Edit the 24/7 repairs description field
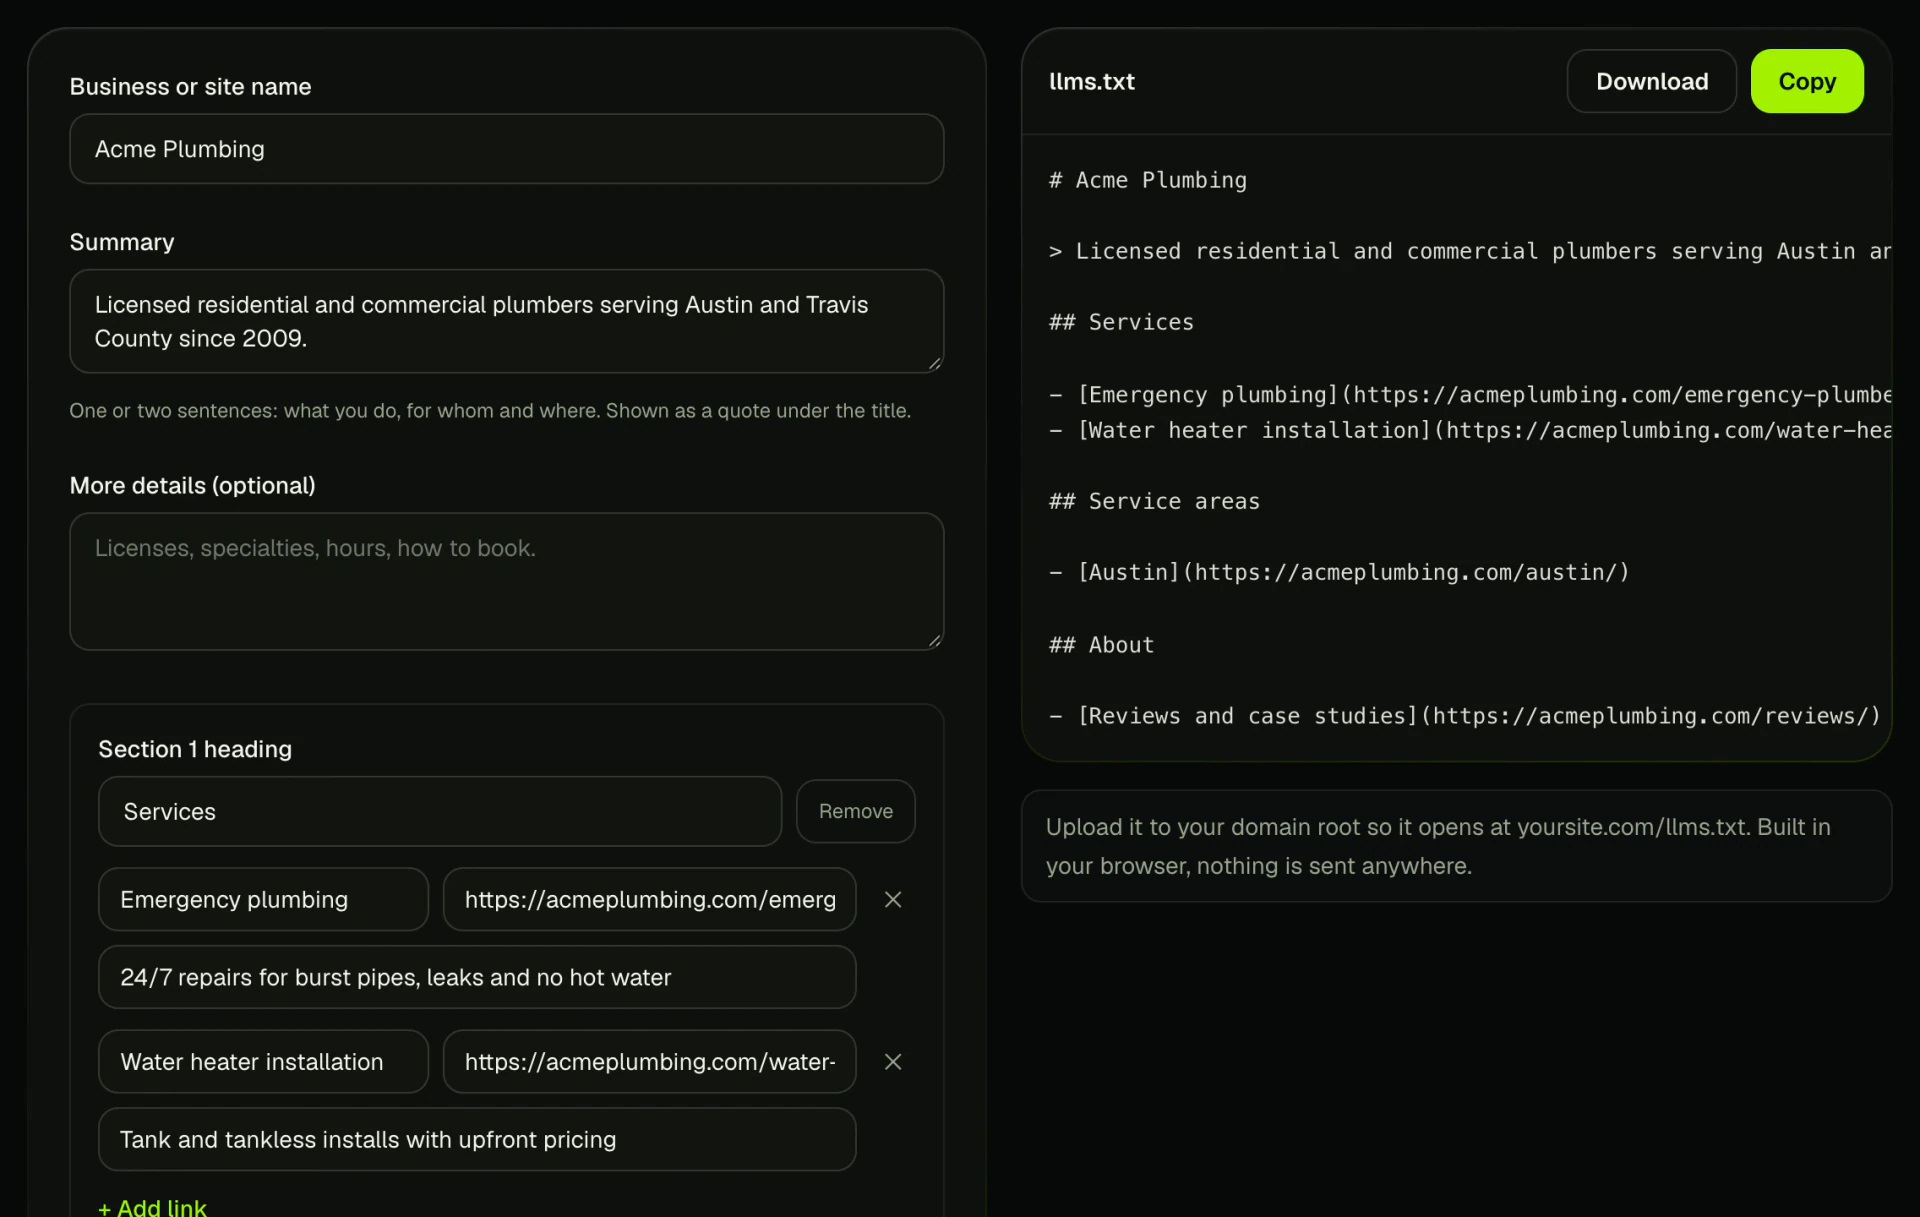Viewport: 1920px width, 1217px height. pyautogui.click(x=477, y=977)
